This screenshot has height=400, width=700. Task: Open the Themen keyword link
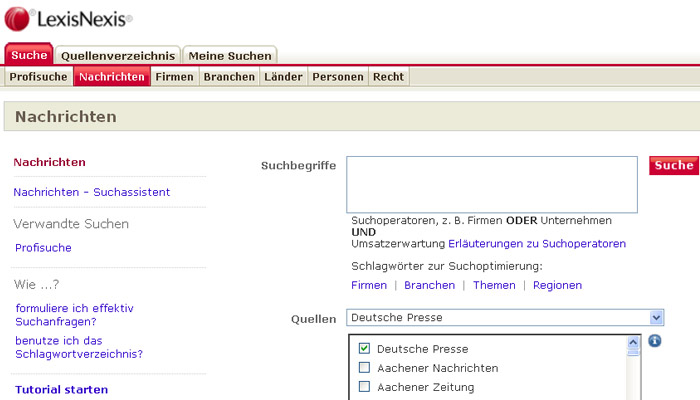tap(494, 285)
